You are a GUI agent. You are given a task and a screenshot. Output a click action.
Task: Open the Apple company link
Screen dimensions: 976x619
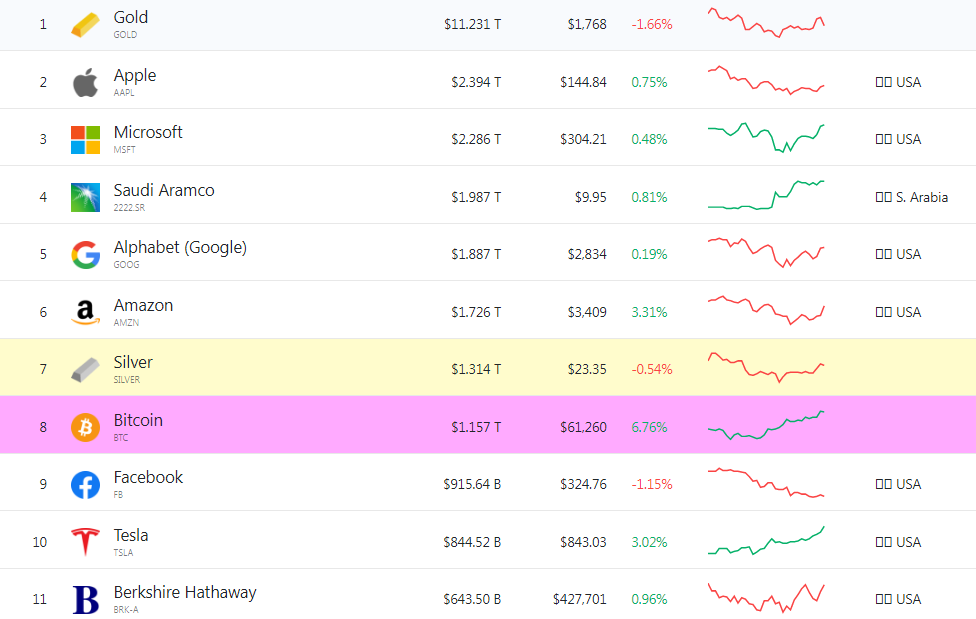(x=135, y=75)
